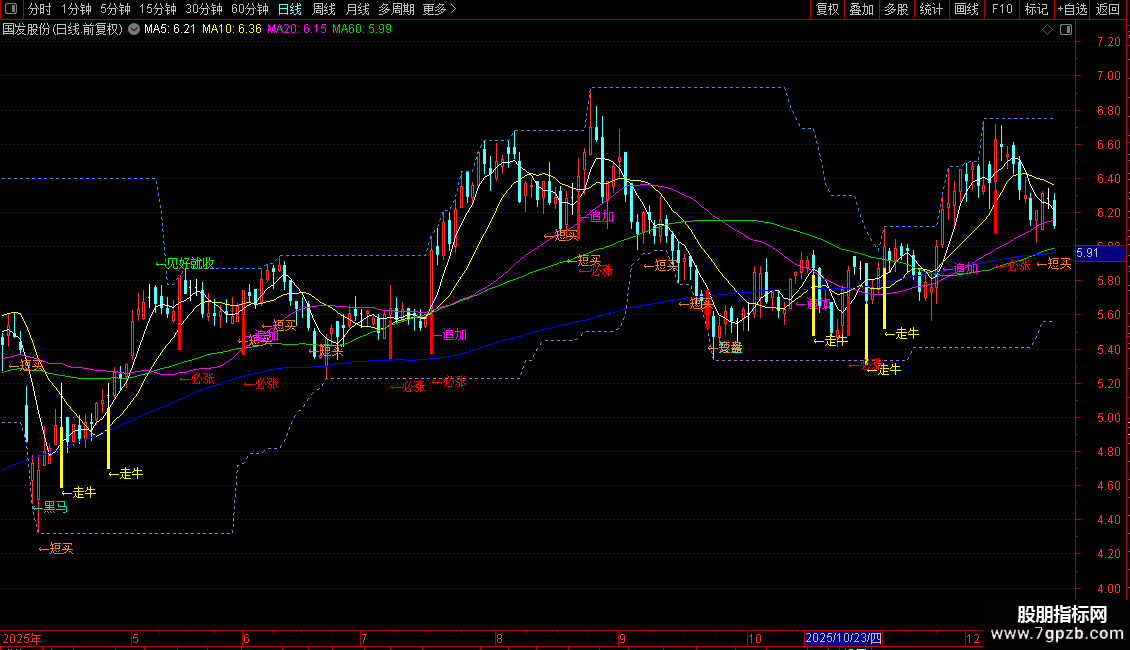Click the 返回 back button
Screen dimensions: 1130x650
coord(1108,9)
